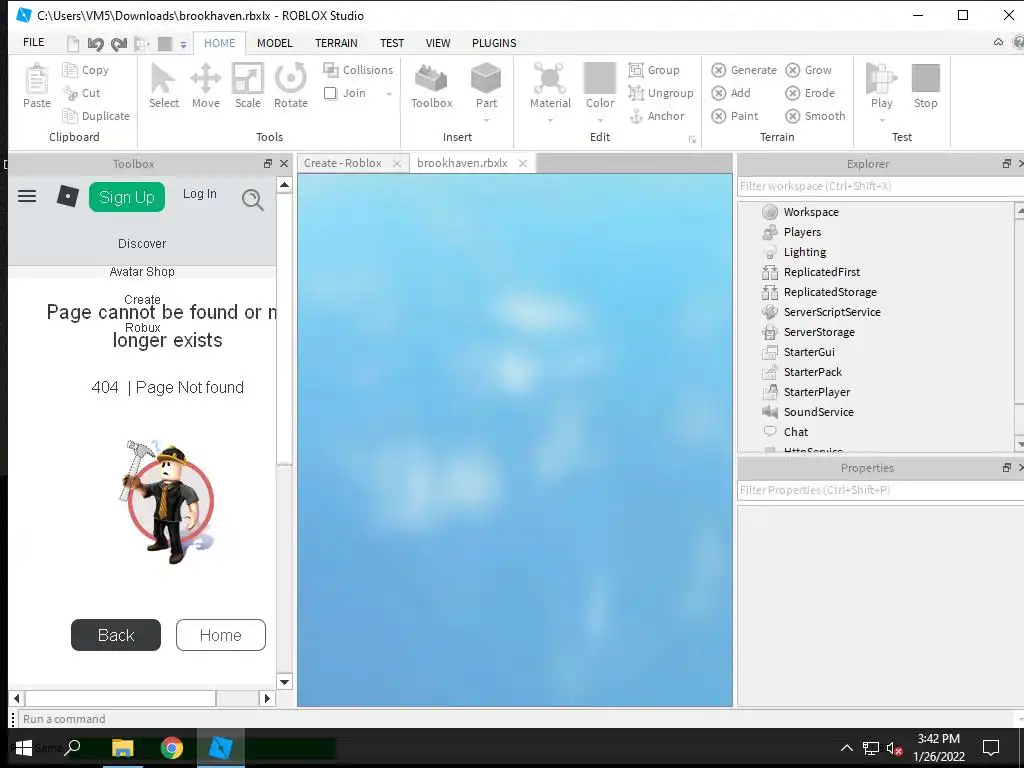Open the terrain Generate tool
This screenshot has height=768, width=1024.
tap(744, 70)
